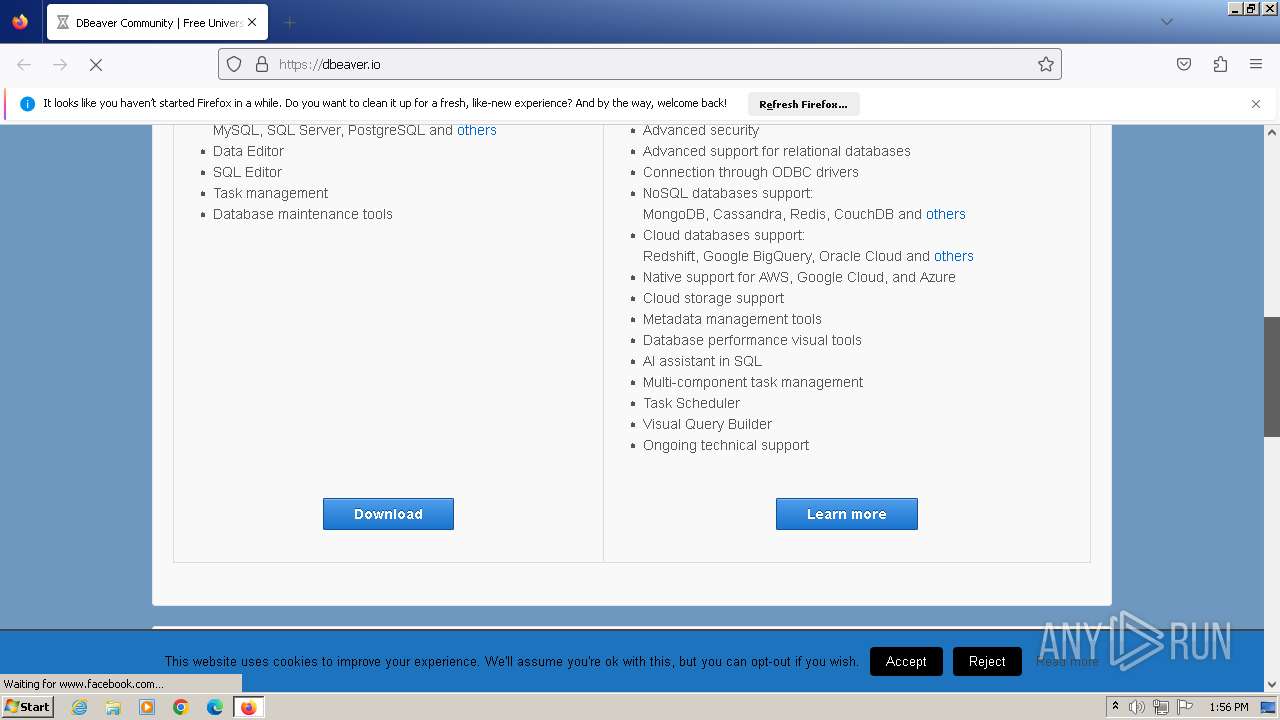Click 'Visual Query Builder' text
The image size is (1280, 720).
pos(707,424)
